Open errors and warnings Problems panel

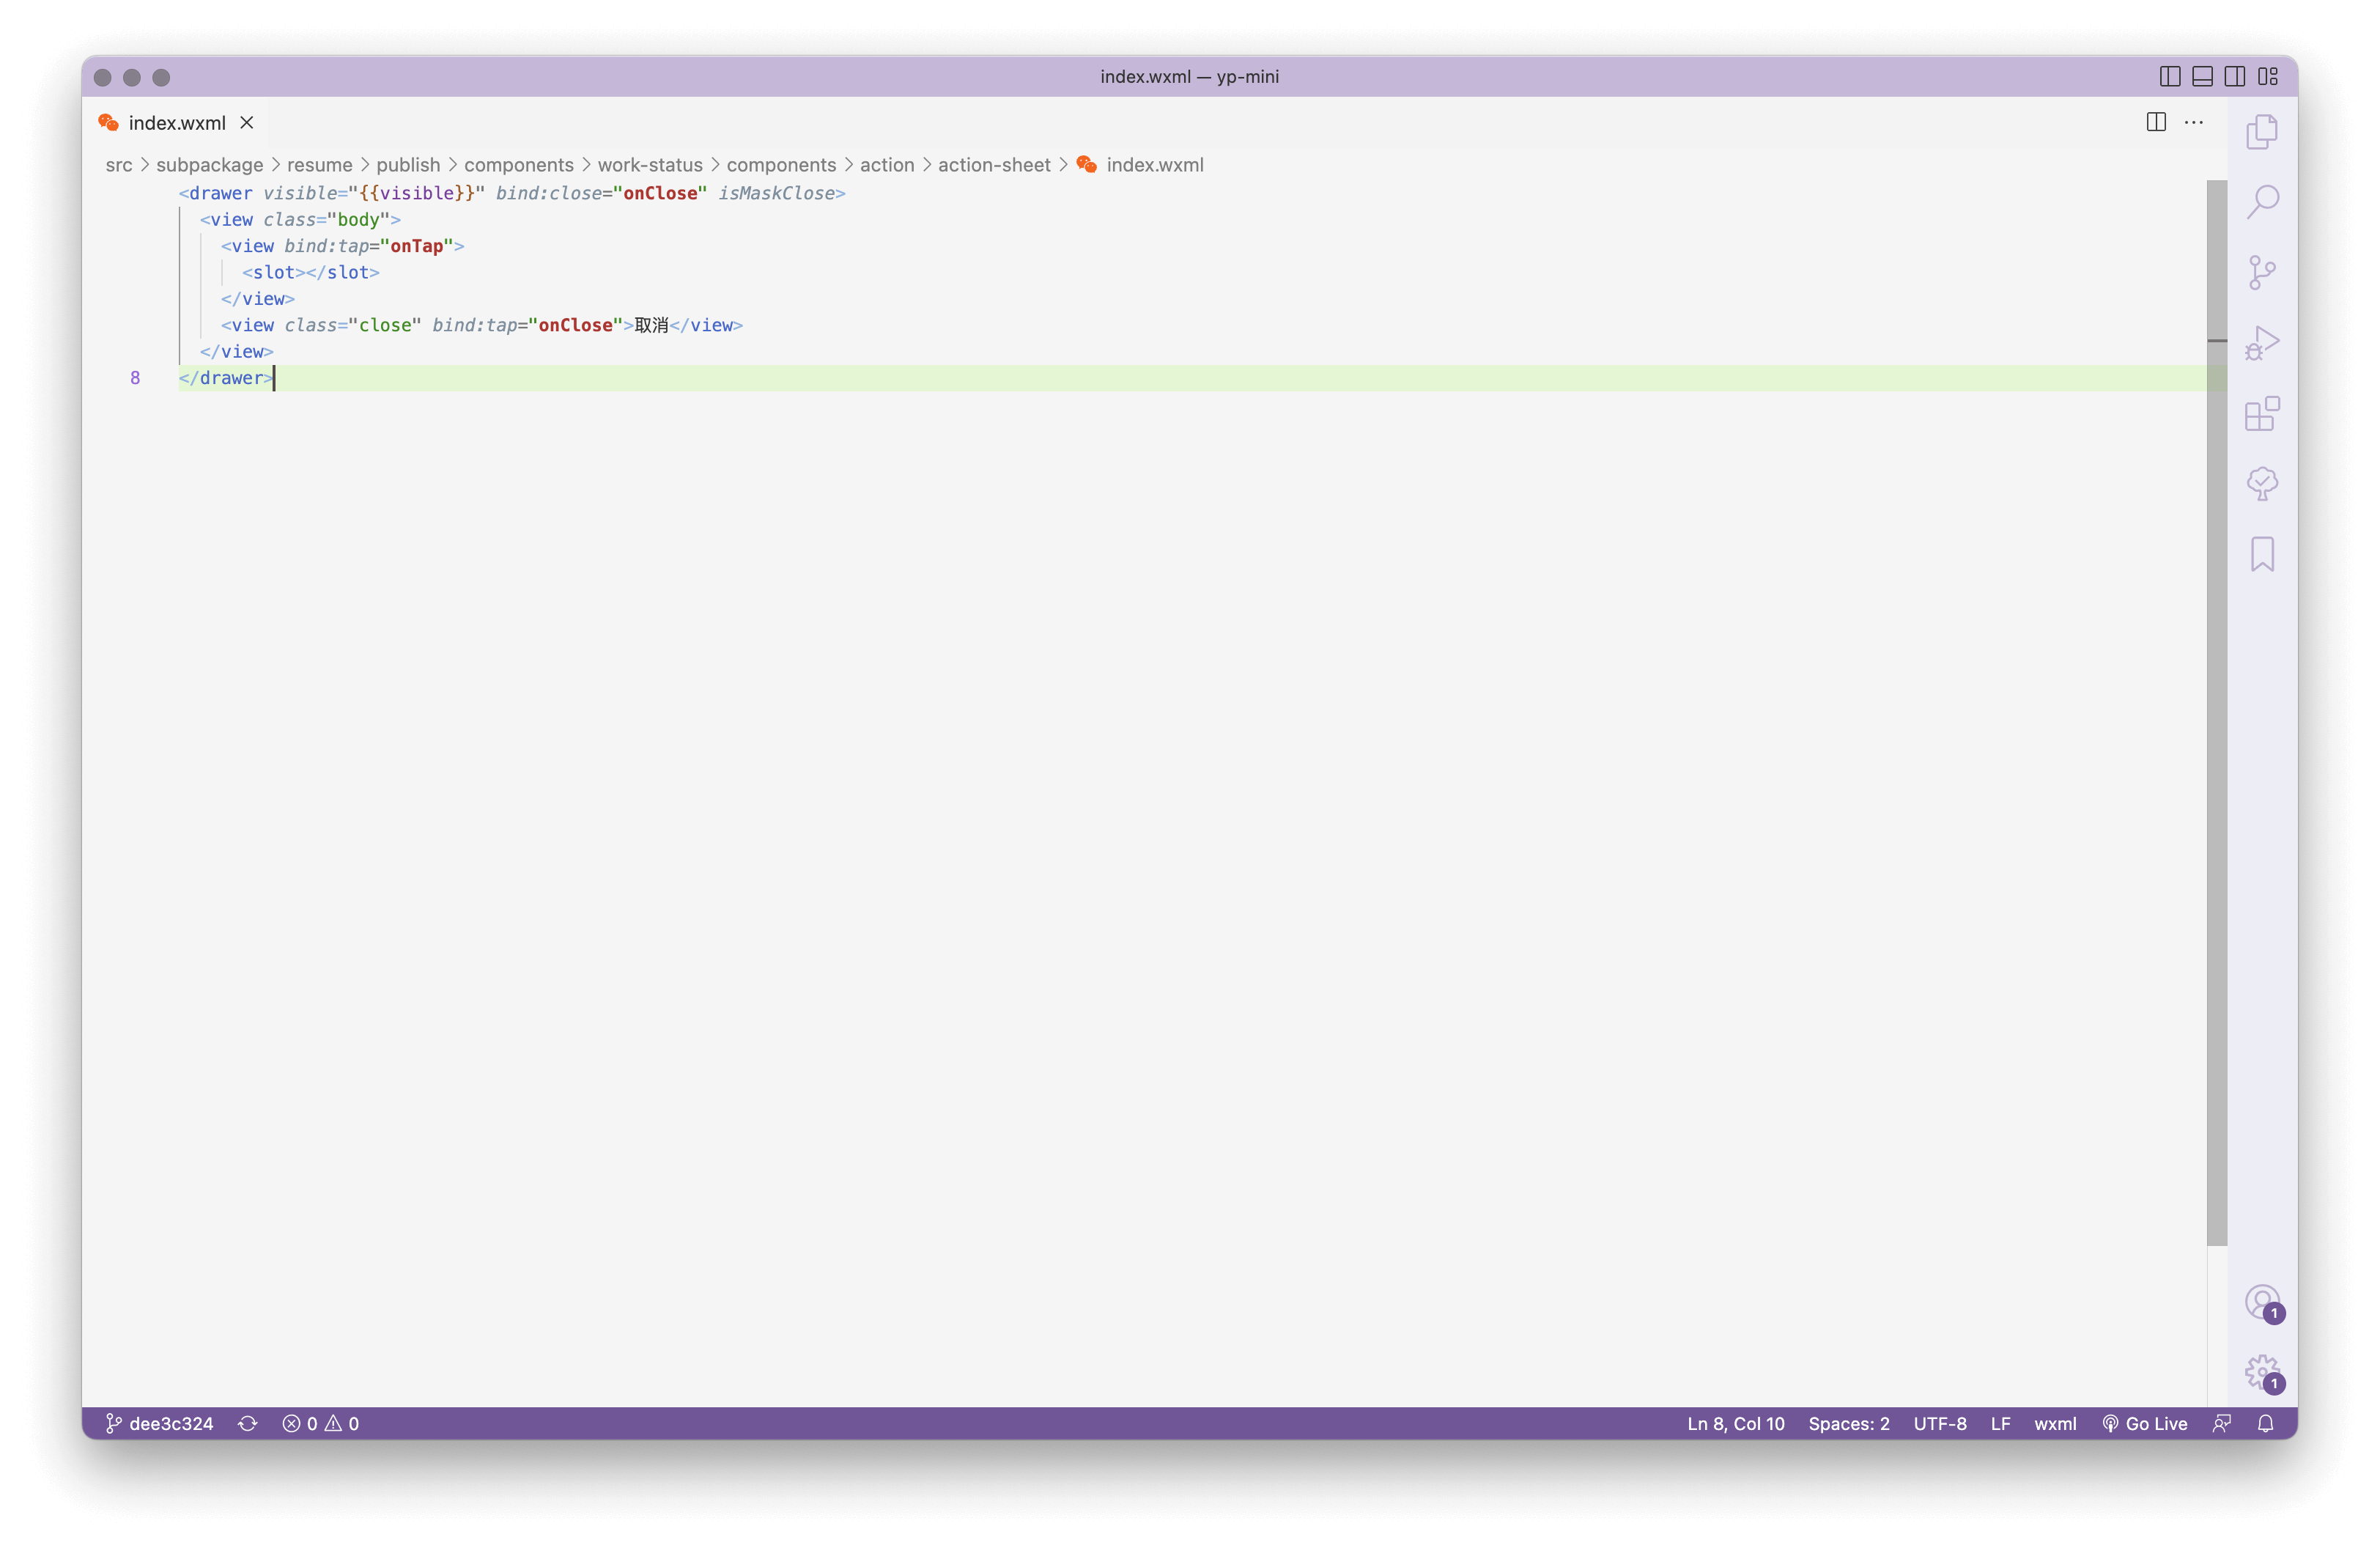tap(320, 1423)
